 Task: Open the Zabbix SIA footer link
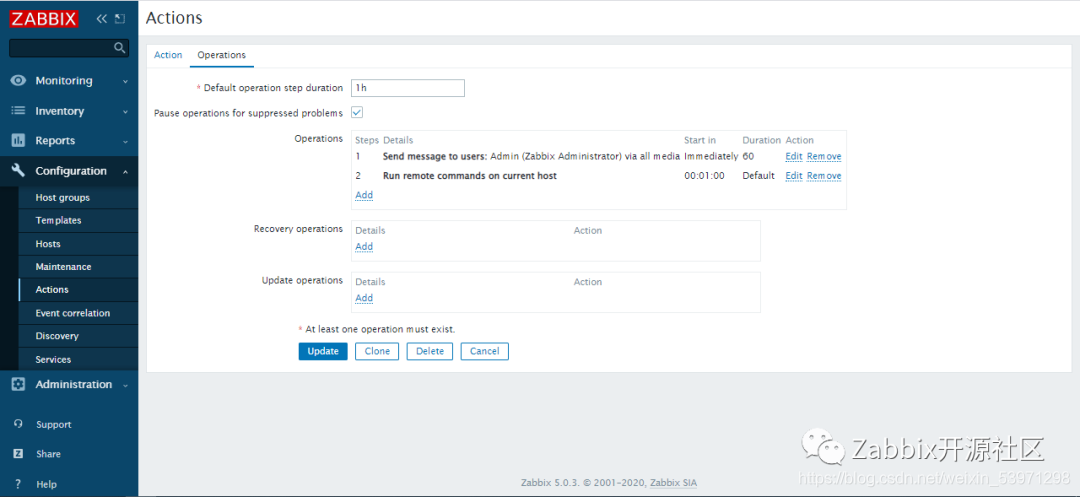coord(674,483)
